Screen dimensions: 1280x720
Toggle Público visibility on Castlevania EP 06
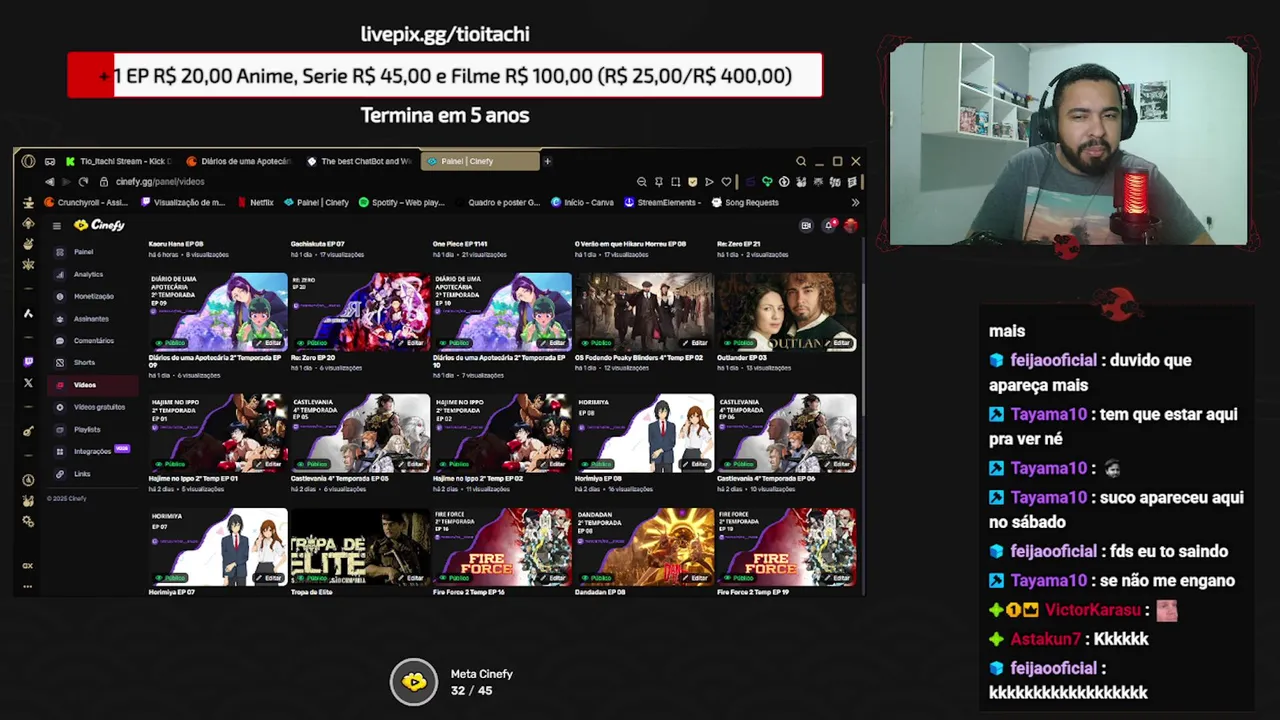pos(740,464)
